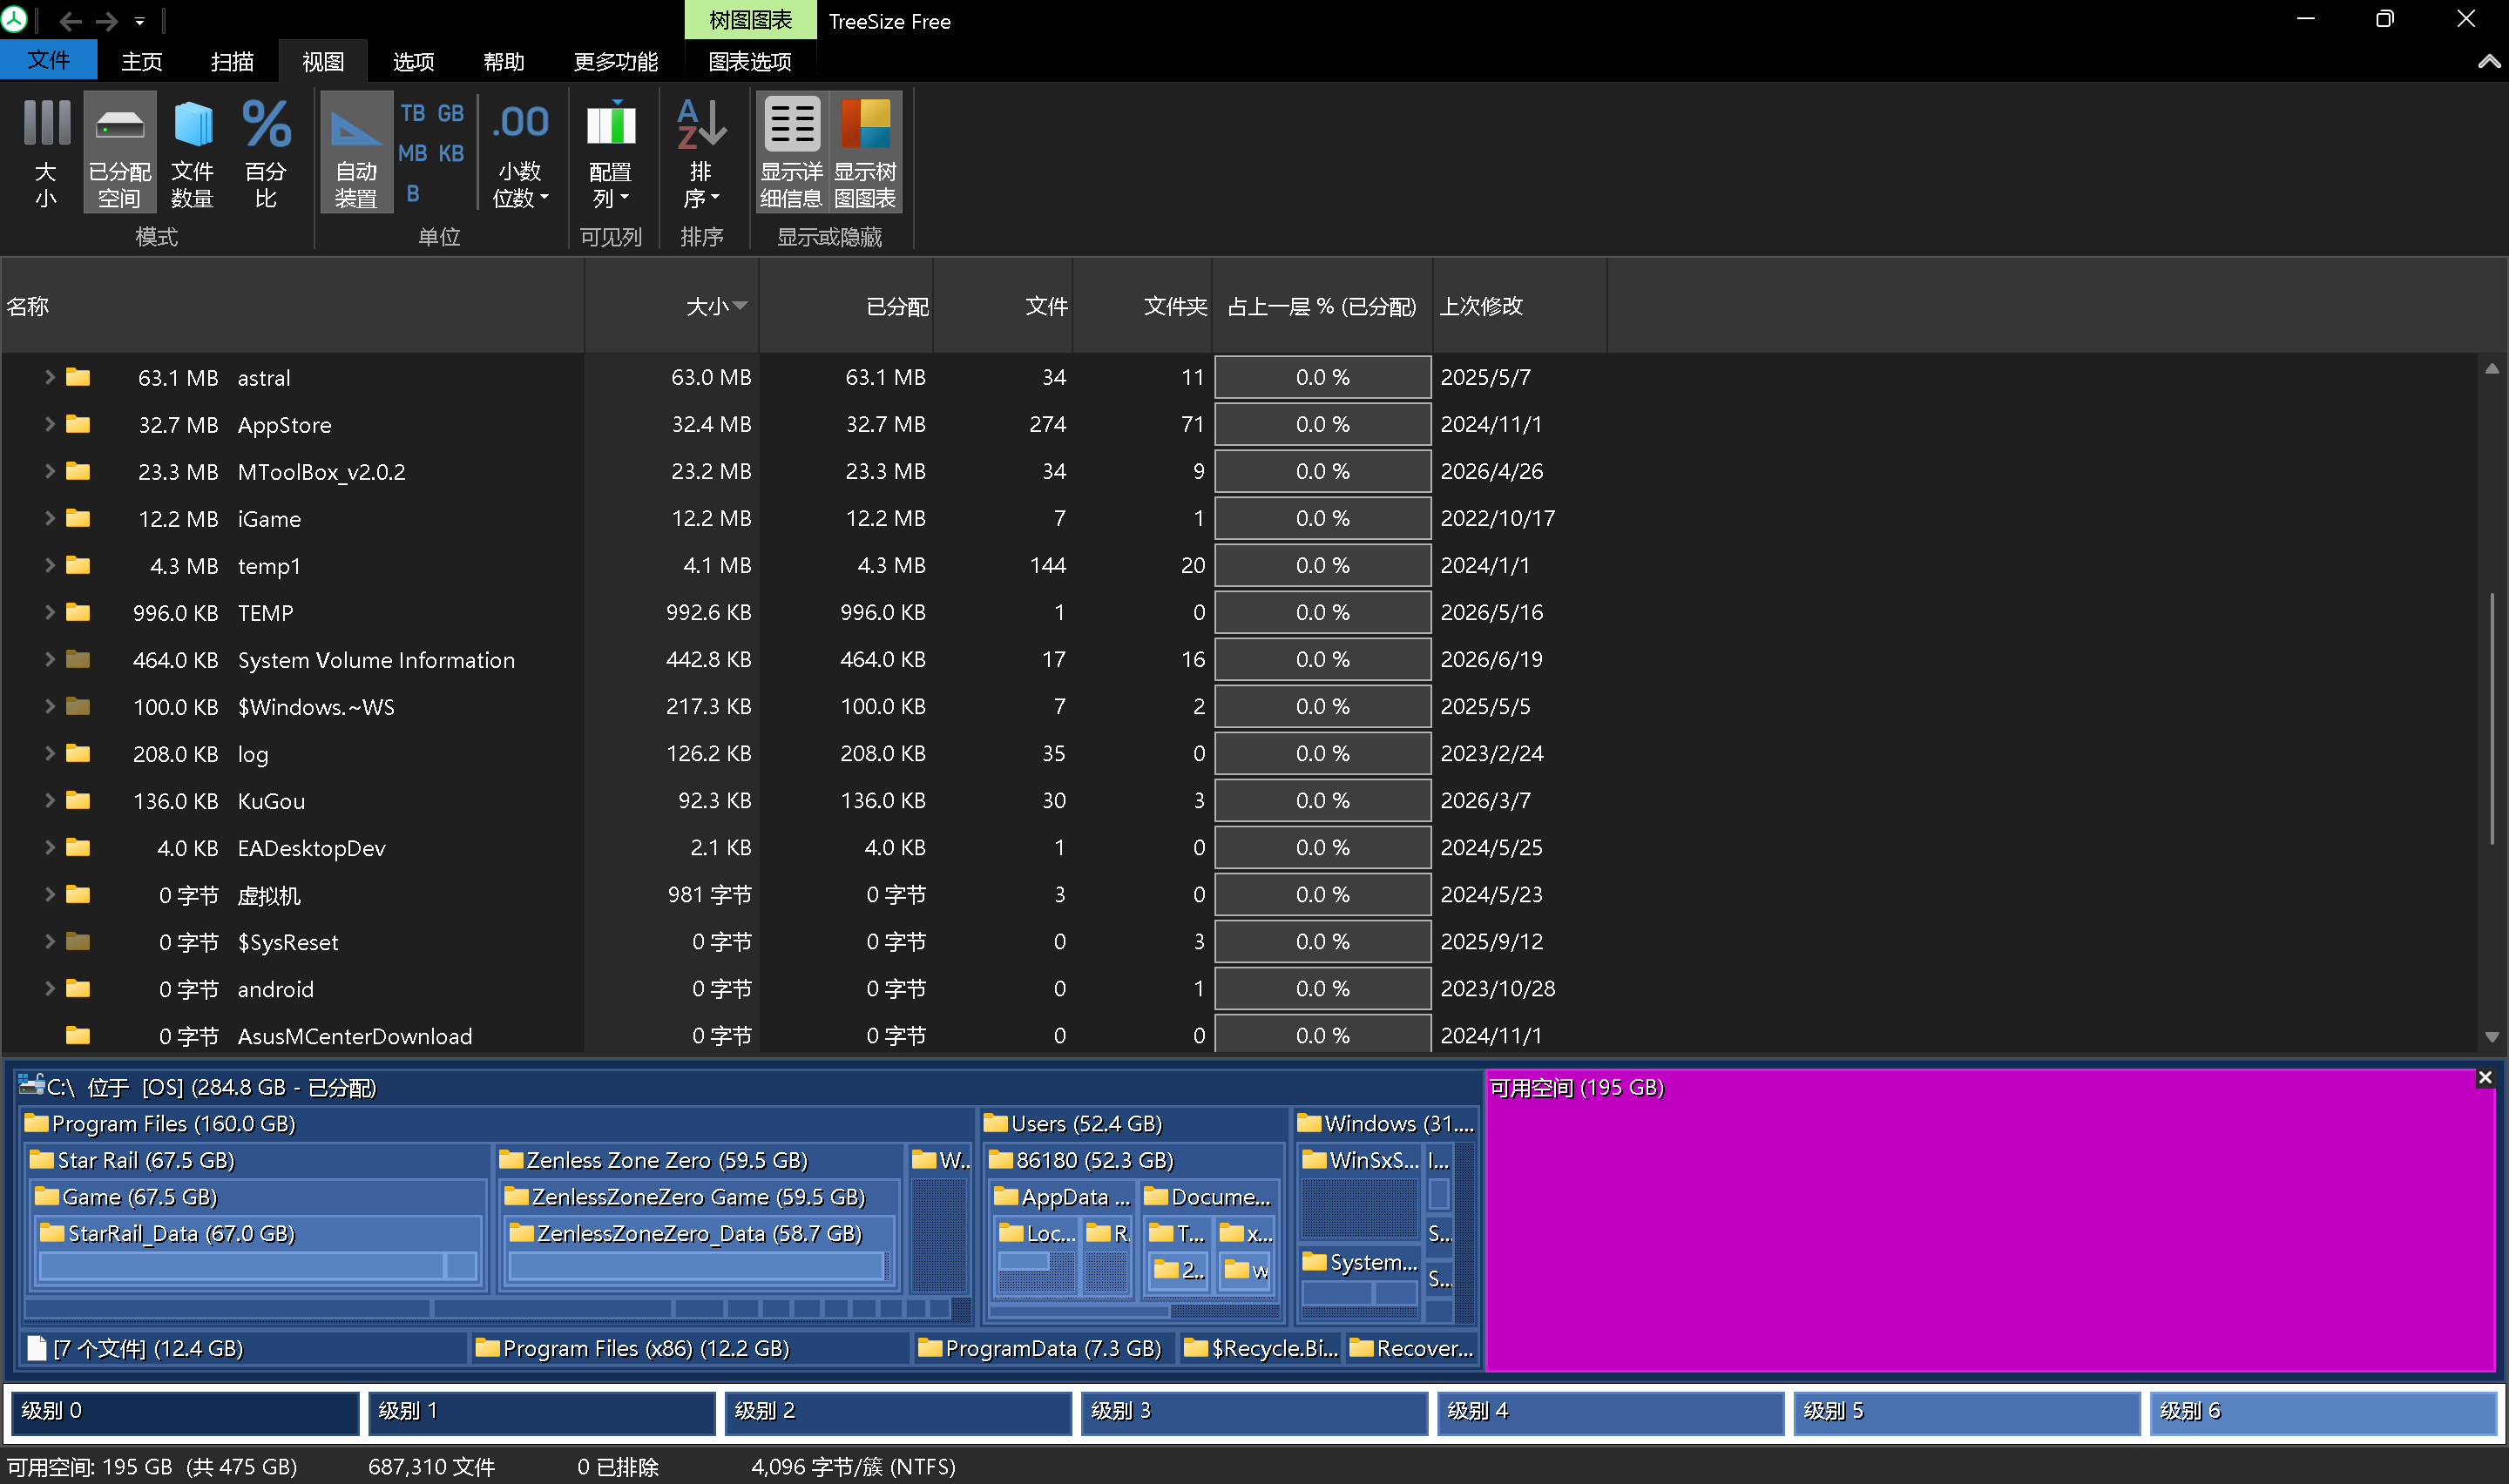Image resolution: width=2509 pixels, height=1484 pixels.
Task: Toggle 显示详细信息 details view
Action: [791, 152]
